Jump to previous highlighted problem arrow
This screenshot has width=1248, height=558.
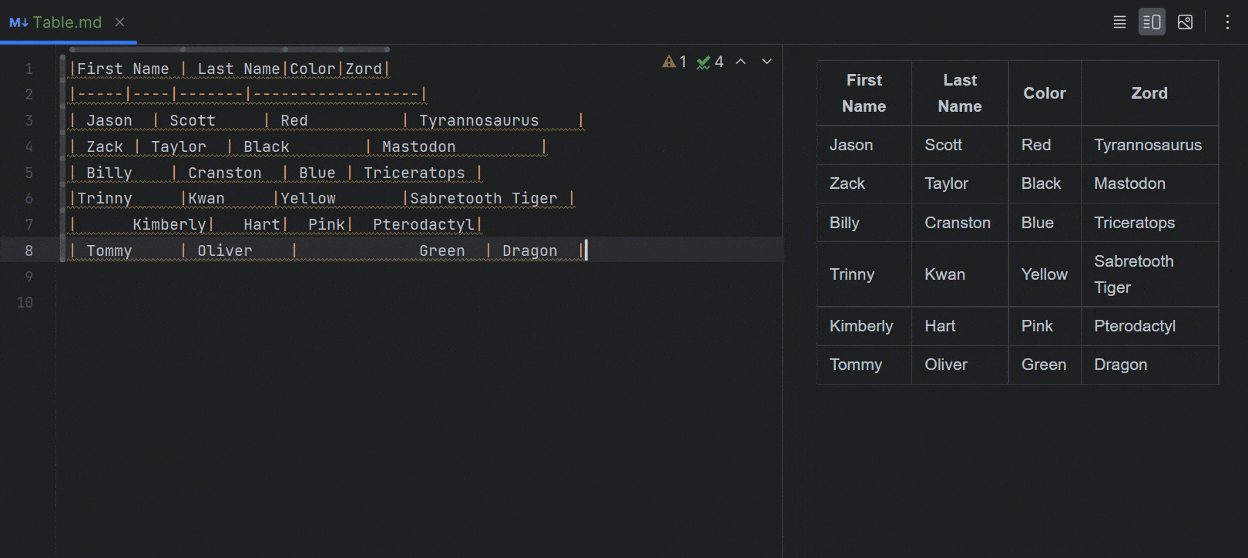click(741, 62)
